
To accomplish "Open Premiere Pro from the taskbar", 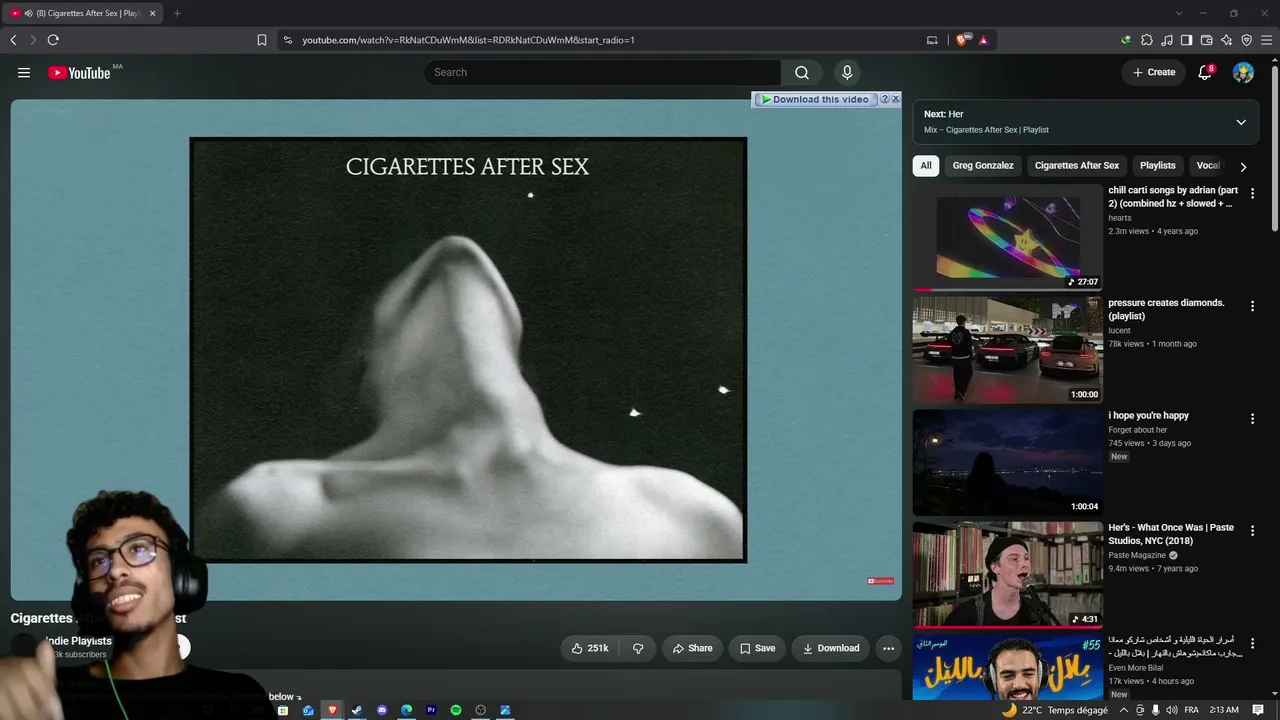I will 431,710.
